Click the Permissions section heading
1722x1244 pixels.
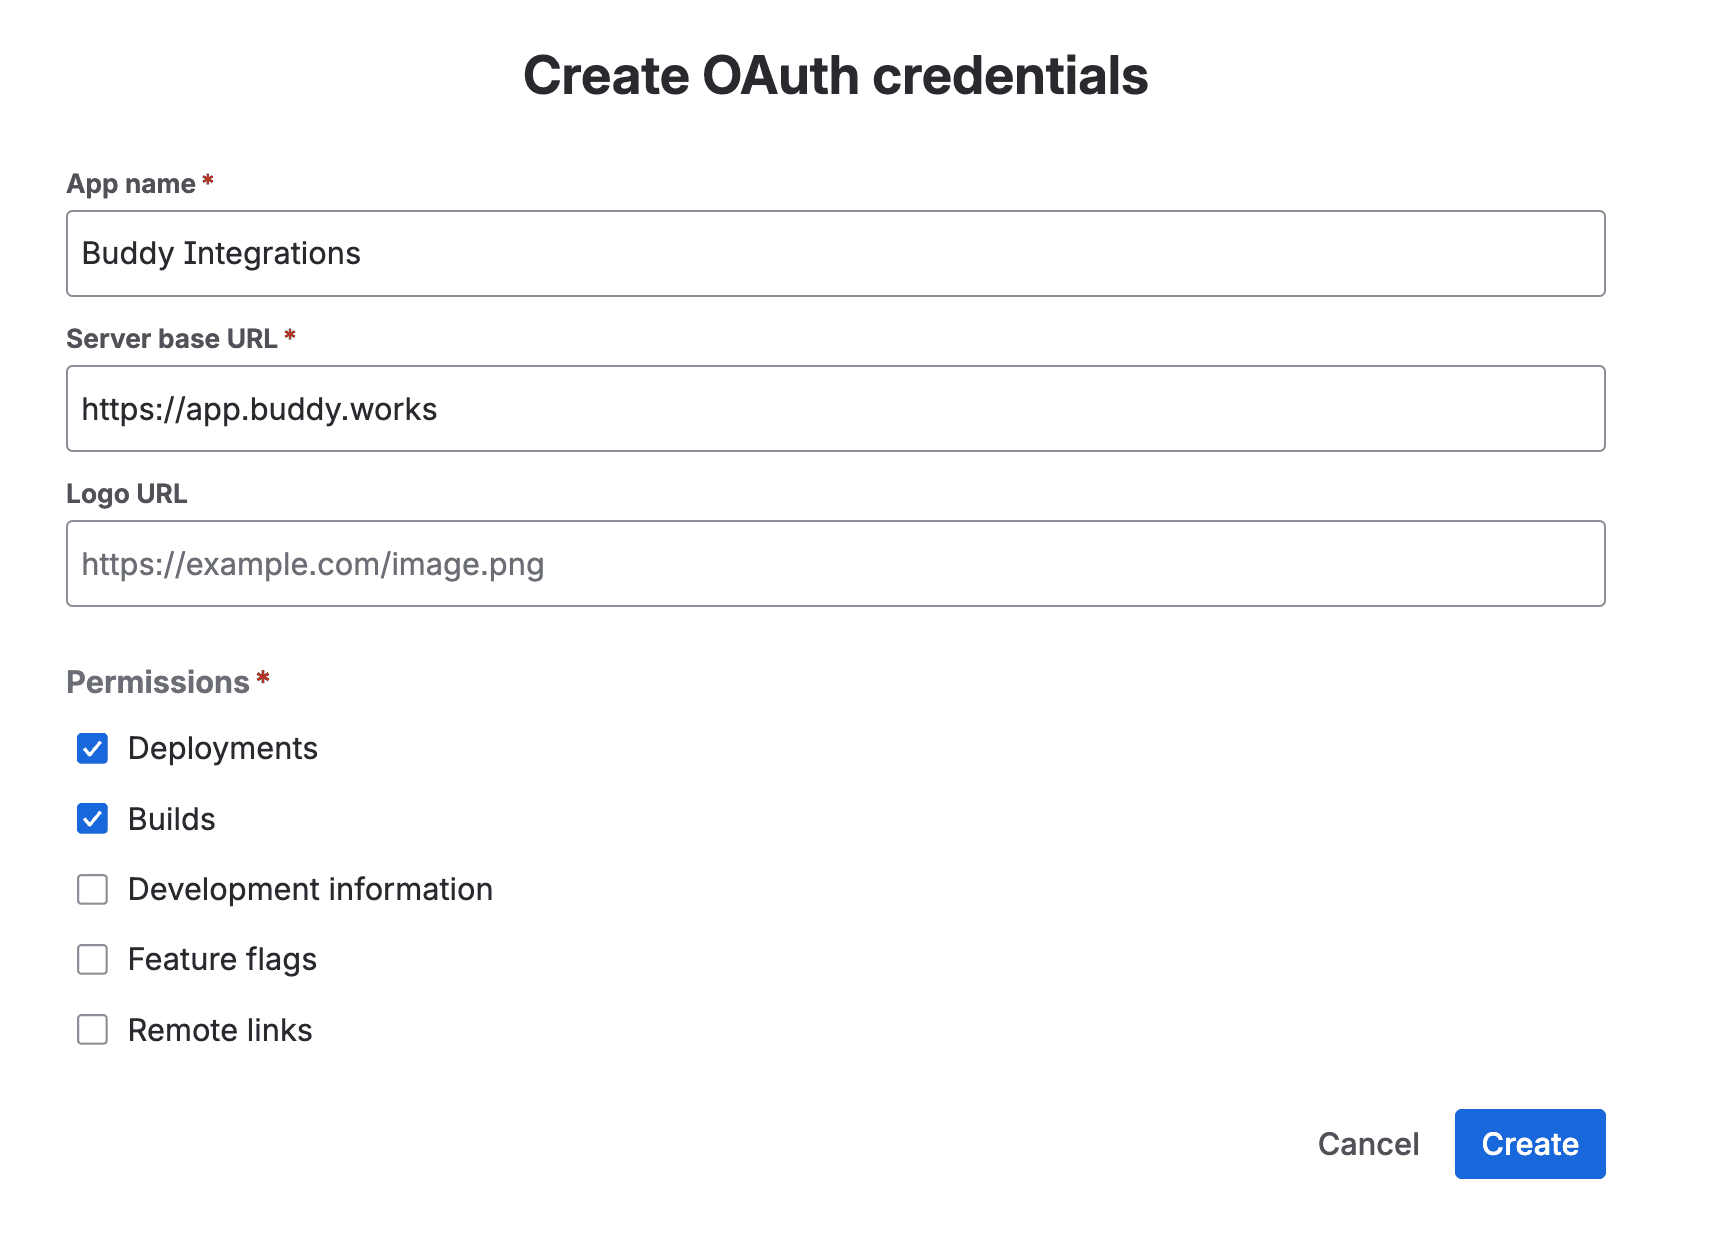158,681
